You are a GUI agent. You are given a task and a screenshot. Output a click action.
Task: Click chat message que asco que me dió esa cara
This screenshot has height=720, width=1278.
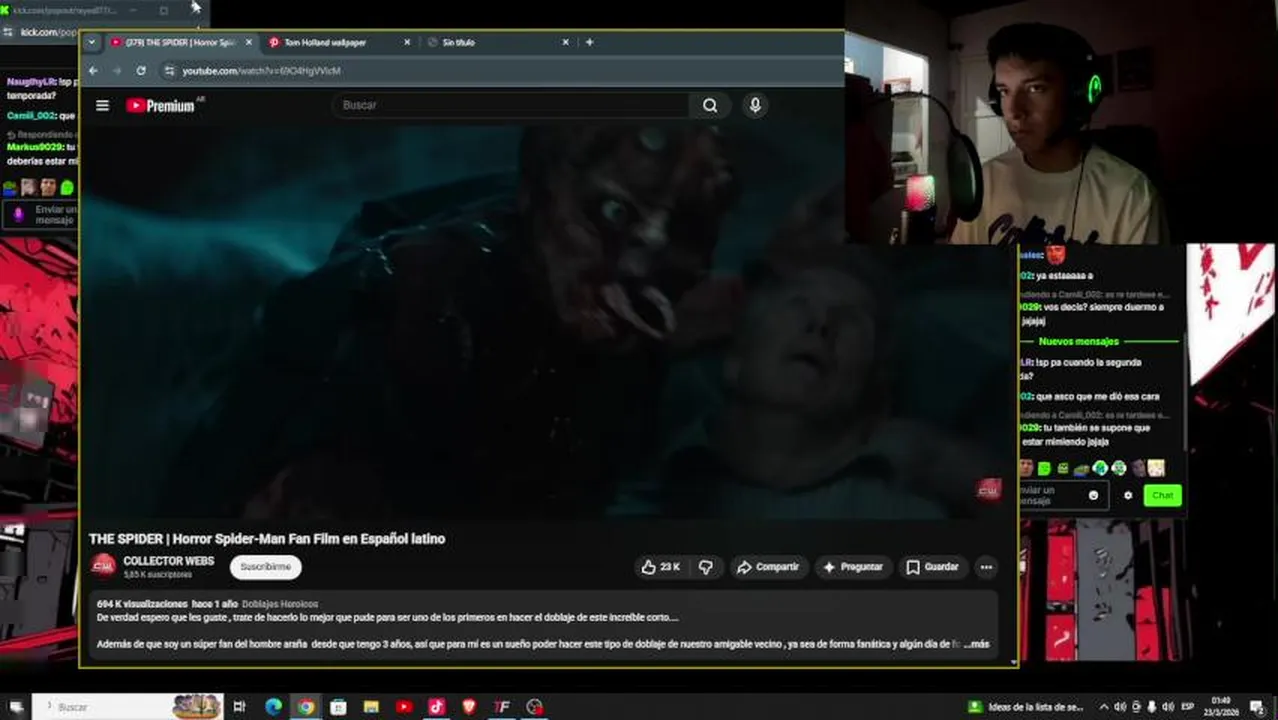coord(1098,397)
